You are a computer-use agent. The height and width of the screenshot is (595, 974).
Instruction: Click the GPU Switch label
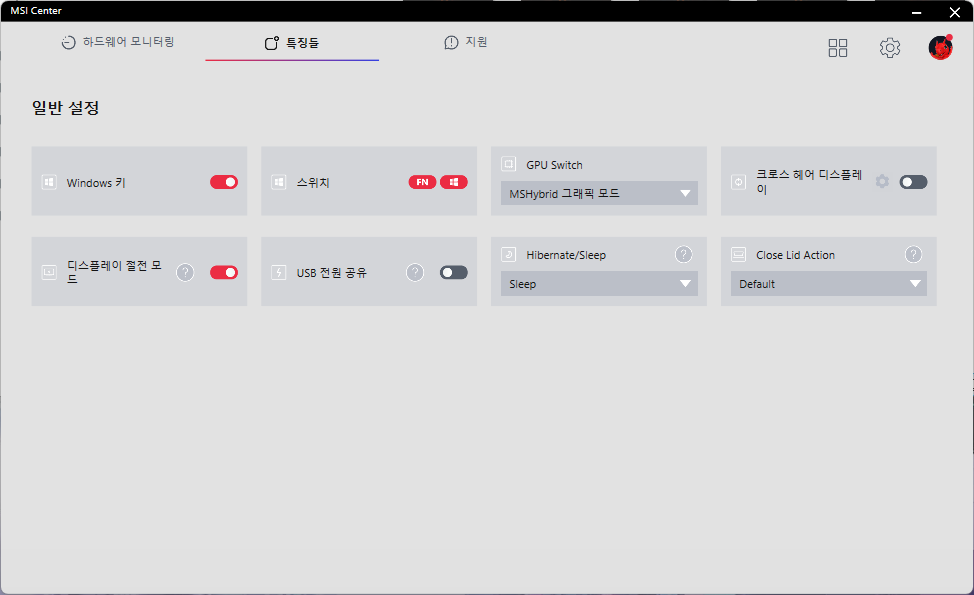coord(554,165)
